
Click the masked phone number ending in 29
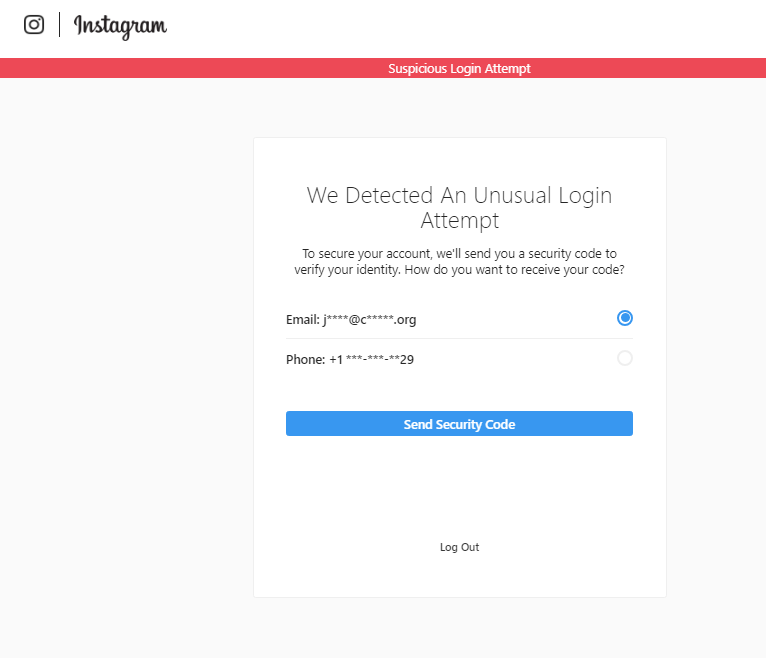pyautogui.click(x=379, y=360)
